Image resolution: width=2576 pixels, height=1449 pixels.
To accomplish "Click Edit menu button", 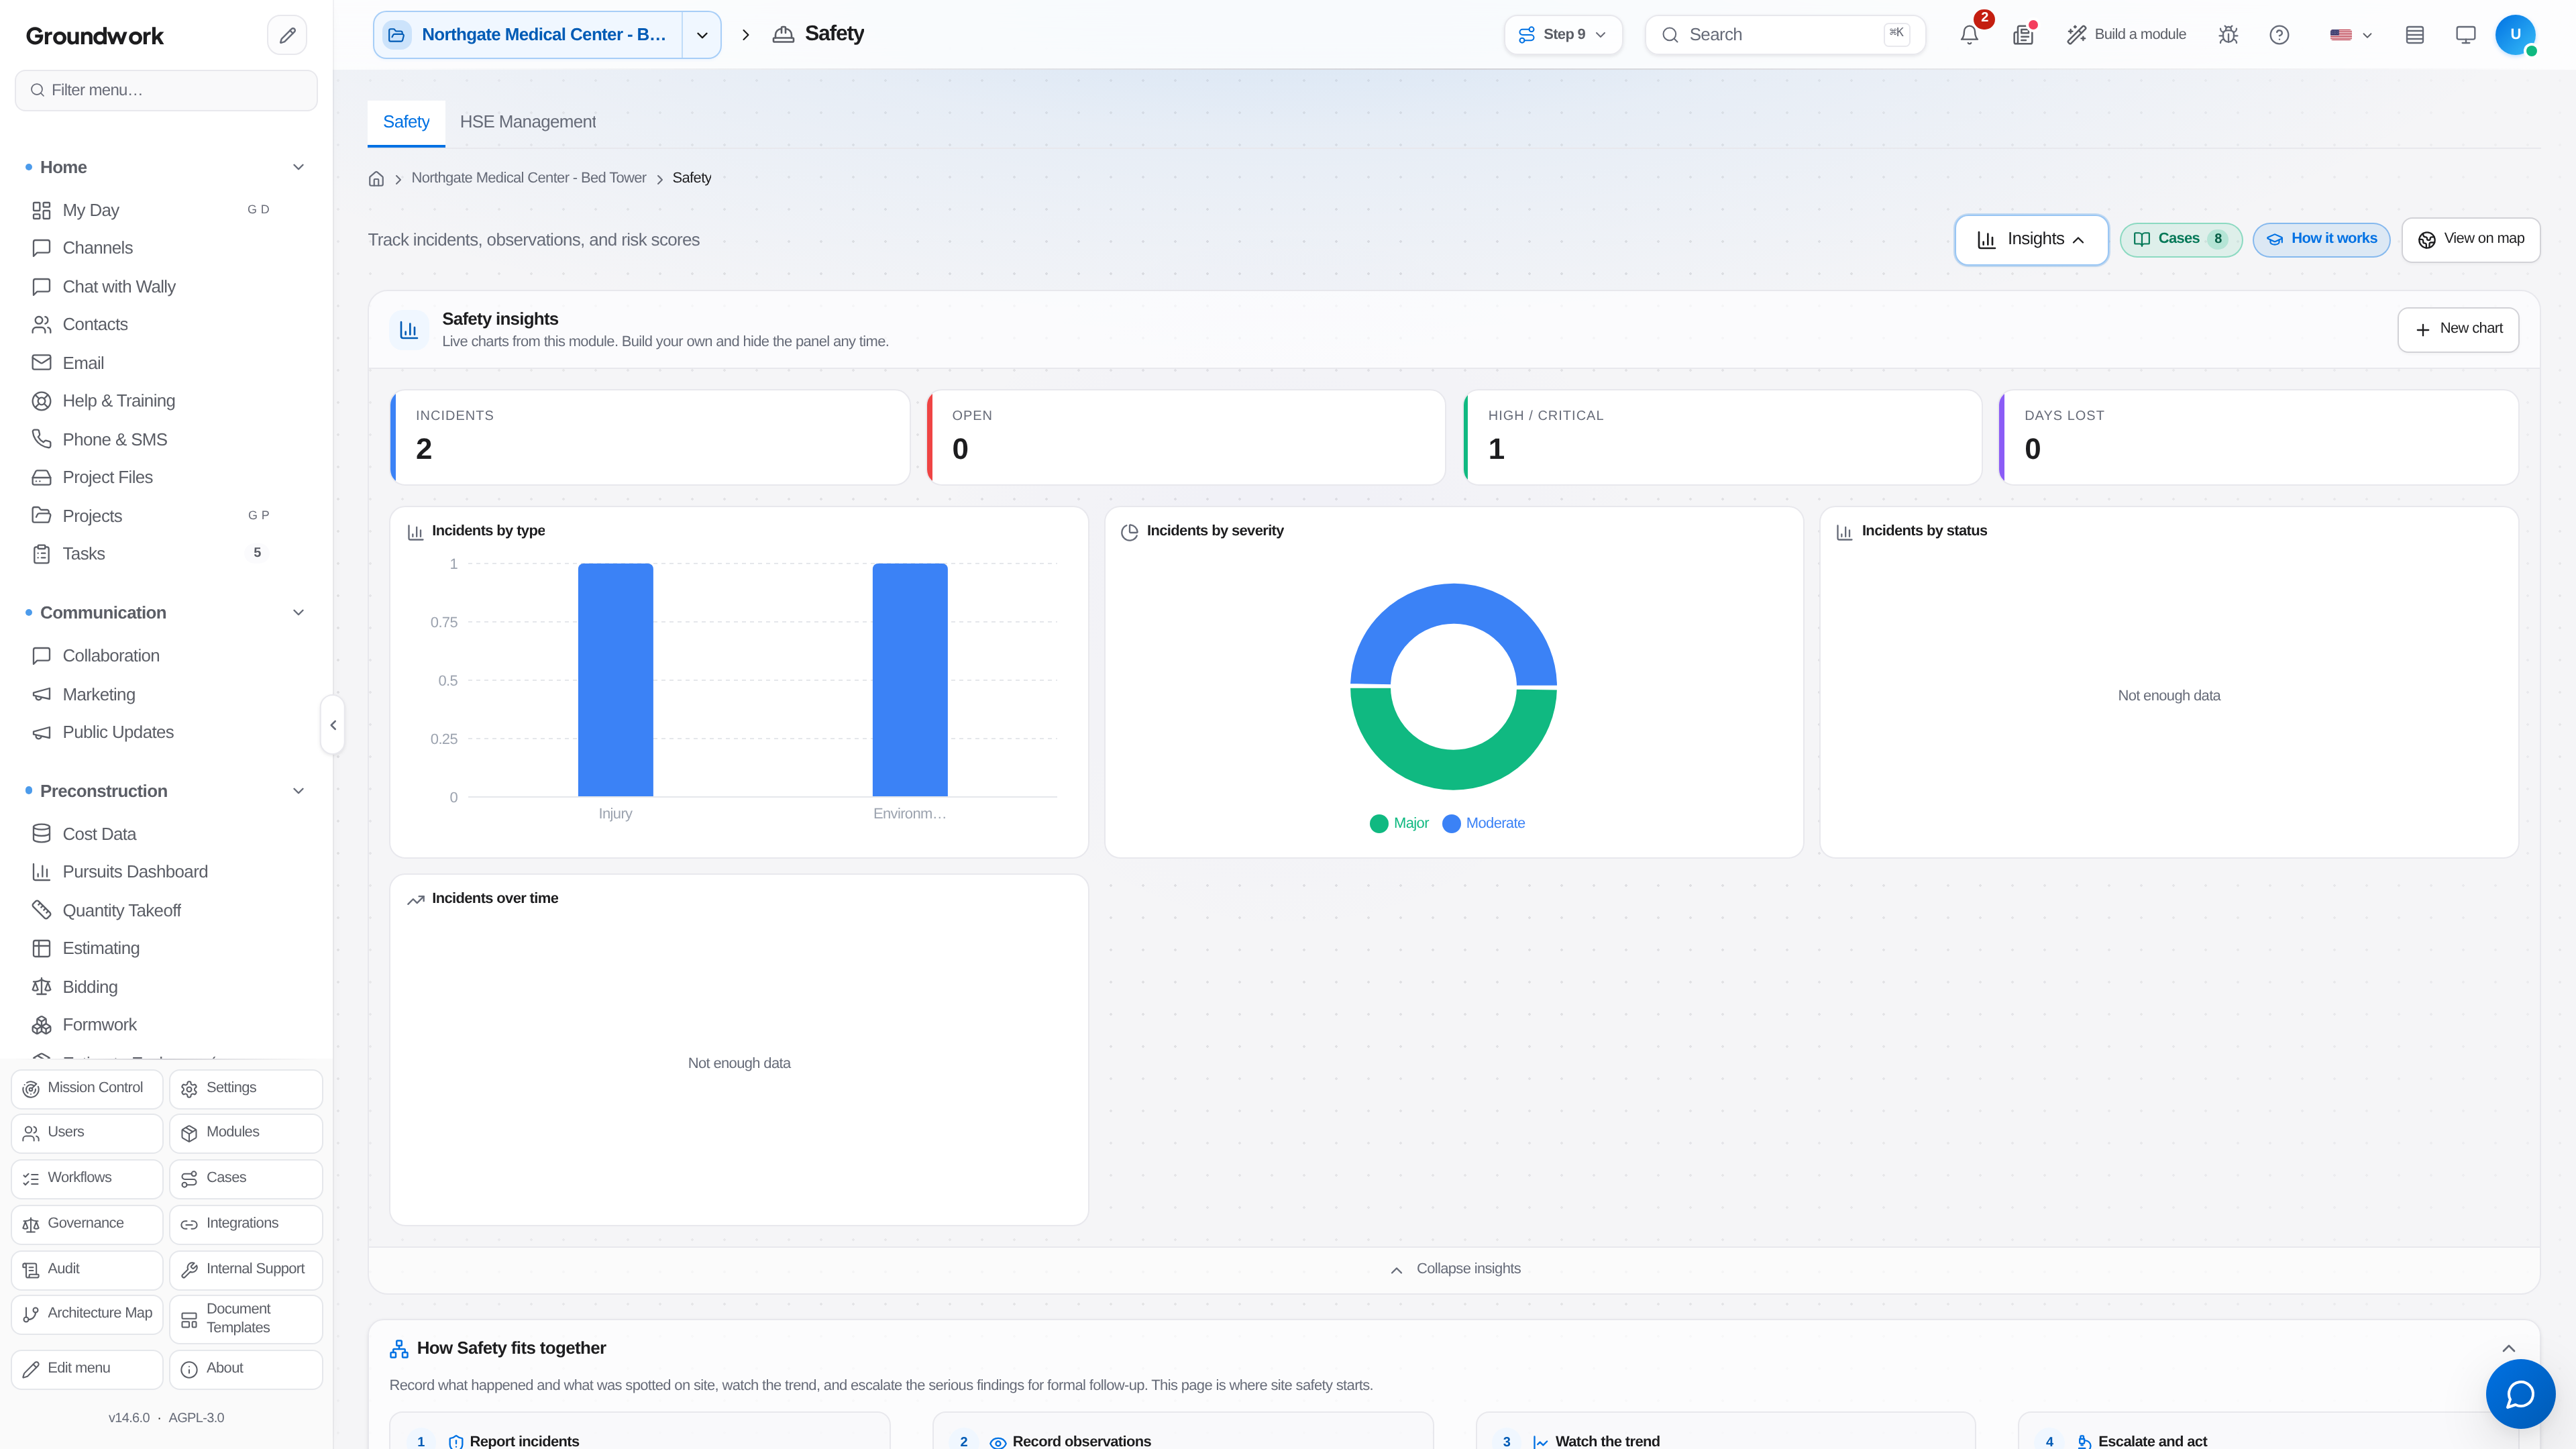I will tap(87, 1369).
